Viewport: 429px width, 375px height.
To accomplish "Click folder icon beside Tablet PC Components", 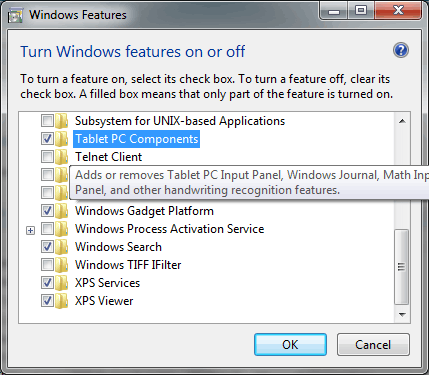I will click(62, 139).
